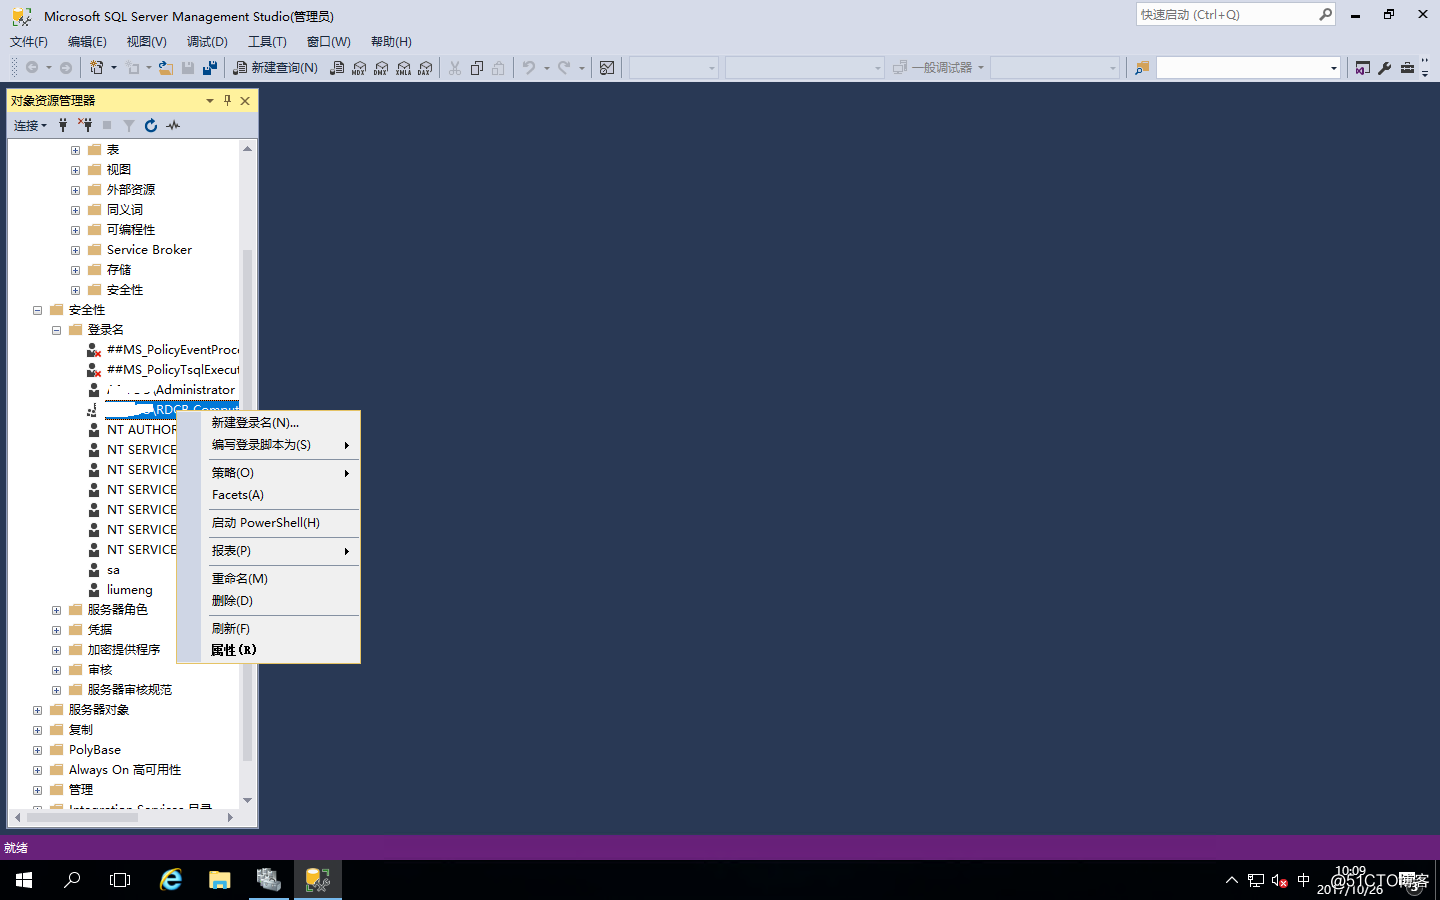Click the New Project icon in toolbar
Image resolution: width=1440 pixels, height=900 pixels.
(97, 68)
